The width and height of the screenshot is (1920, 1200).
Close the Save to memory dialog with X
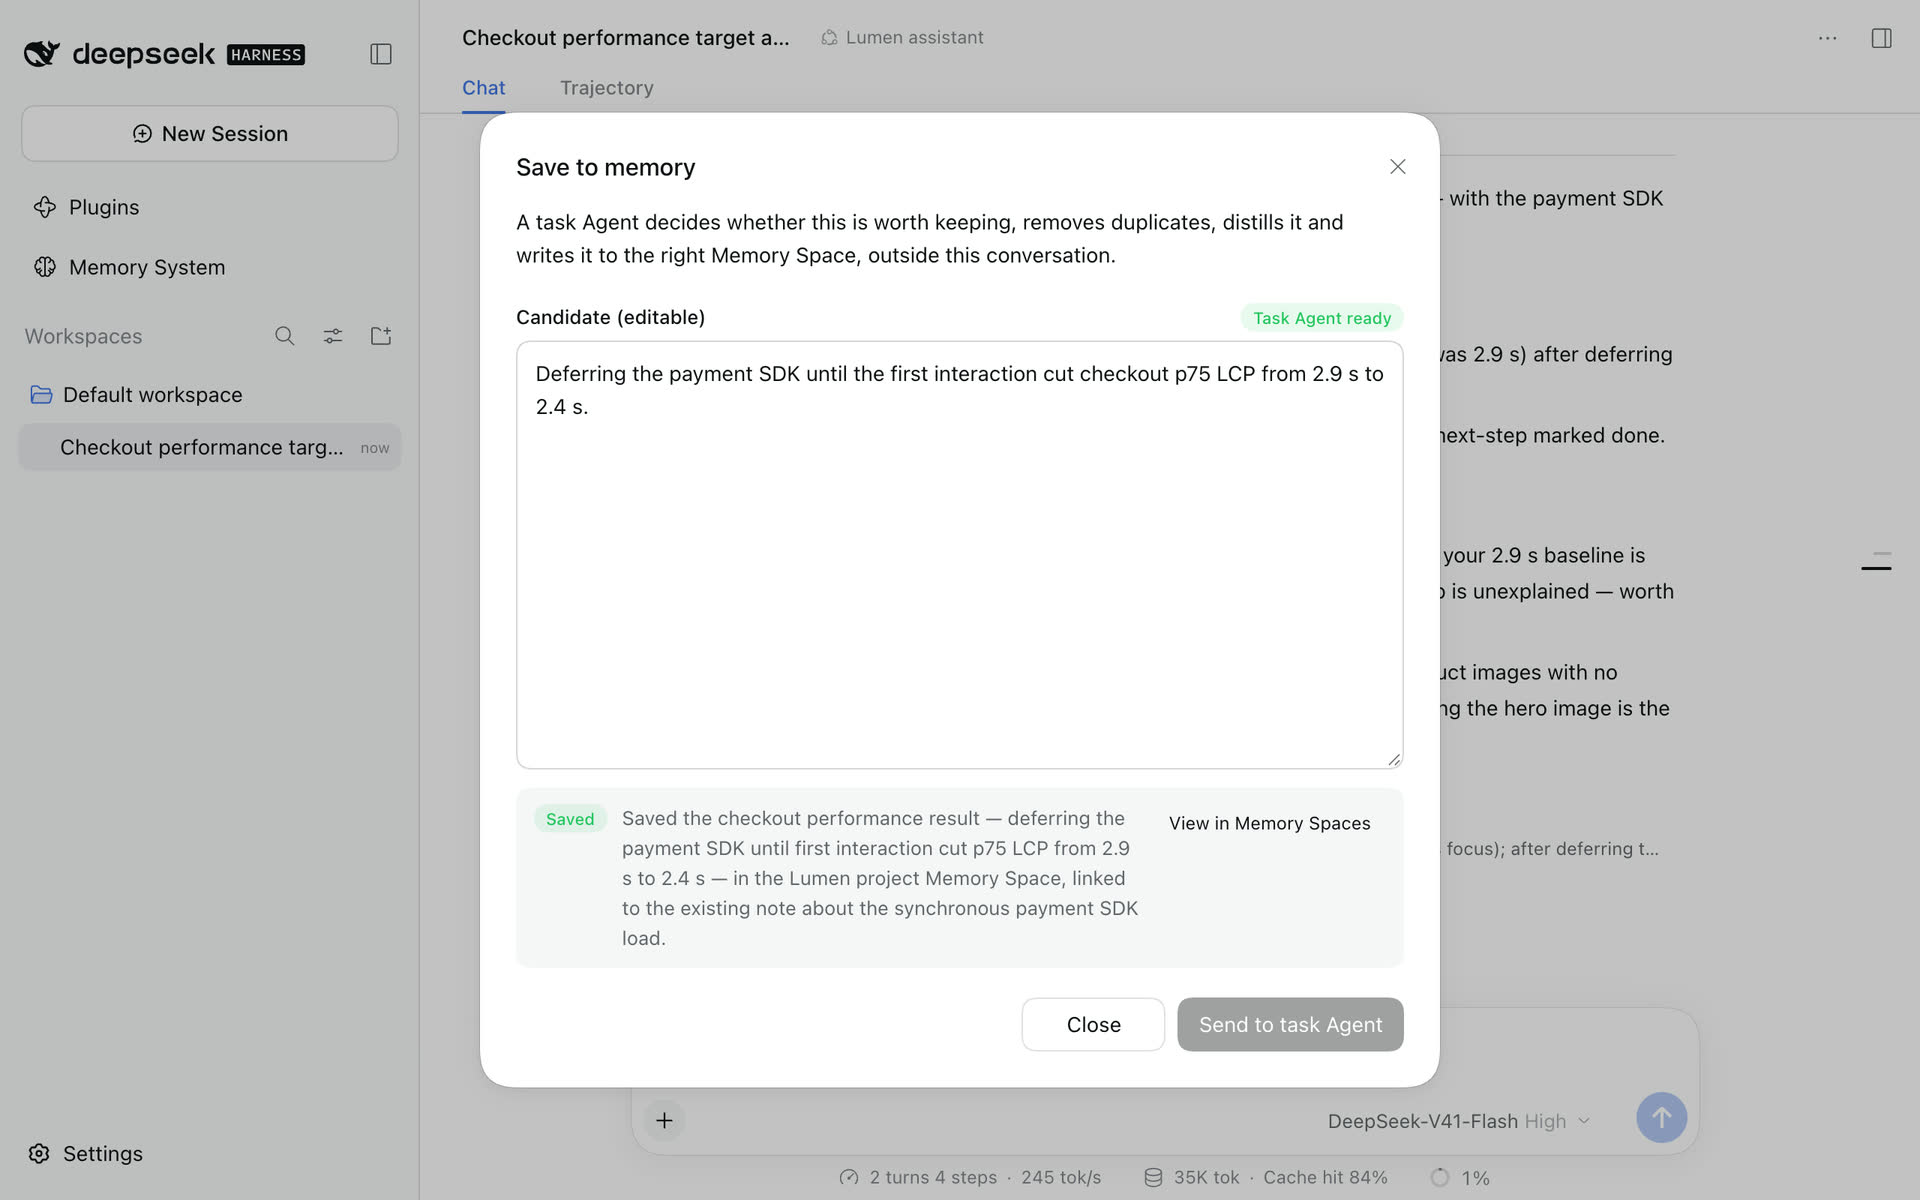[x=1398, y=167]
